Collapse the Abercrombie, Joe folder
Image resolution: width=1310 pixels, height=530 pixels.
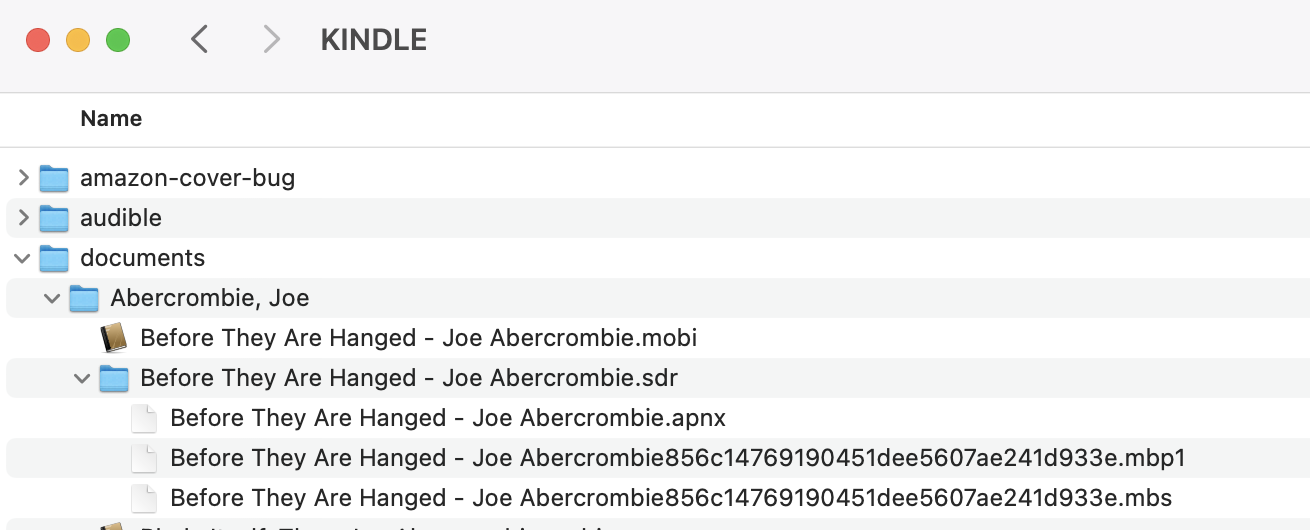53,298
